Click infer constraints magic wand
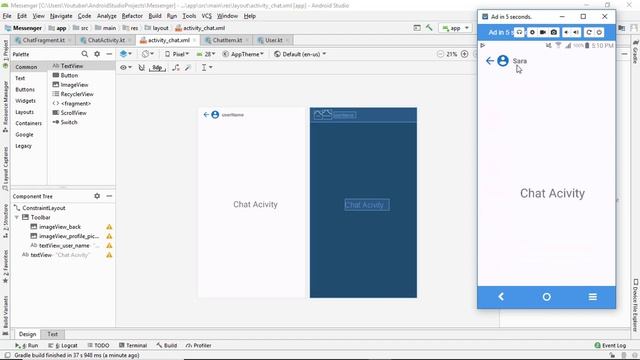640x360 pixels. [188, 67]
